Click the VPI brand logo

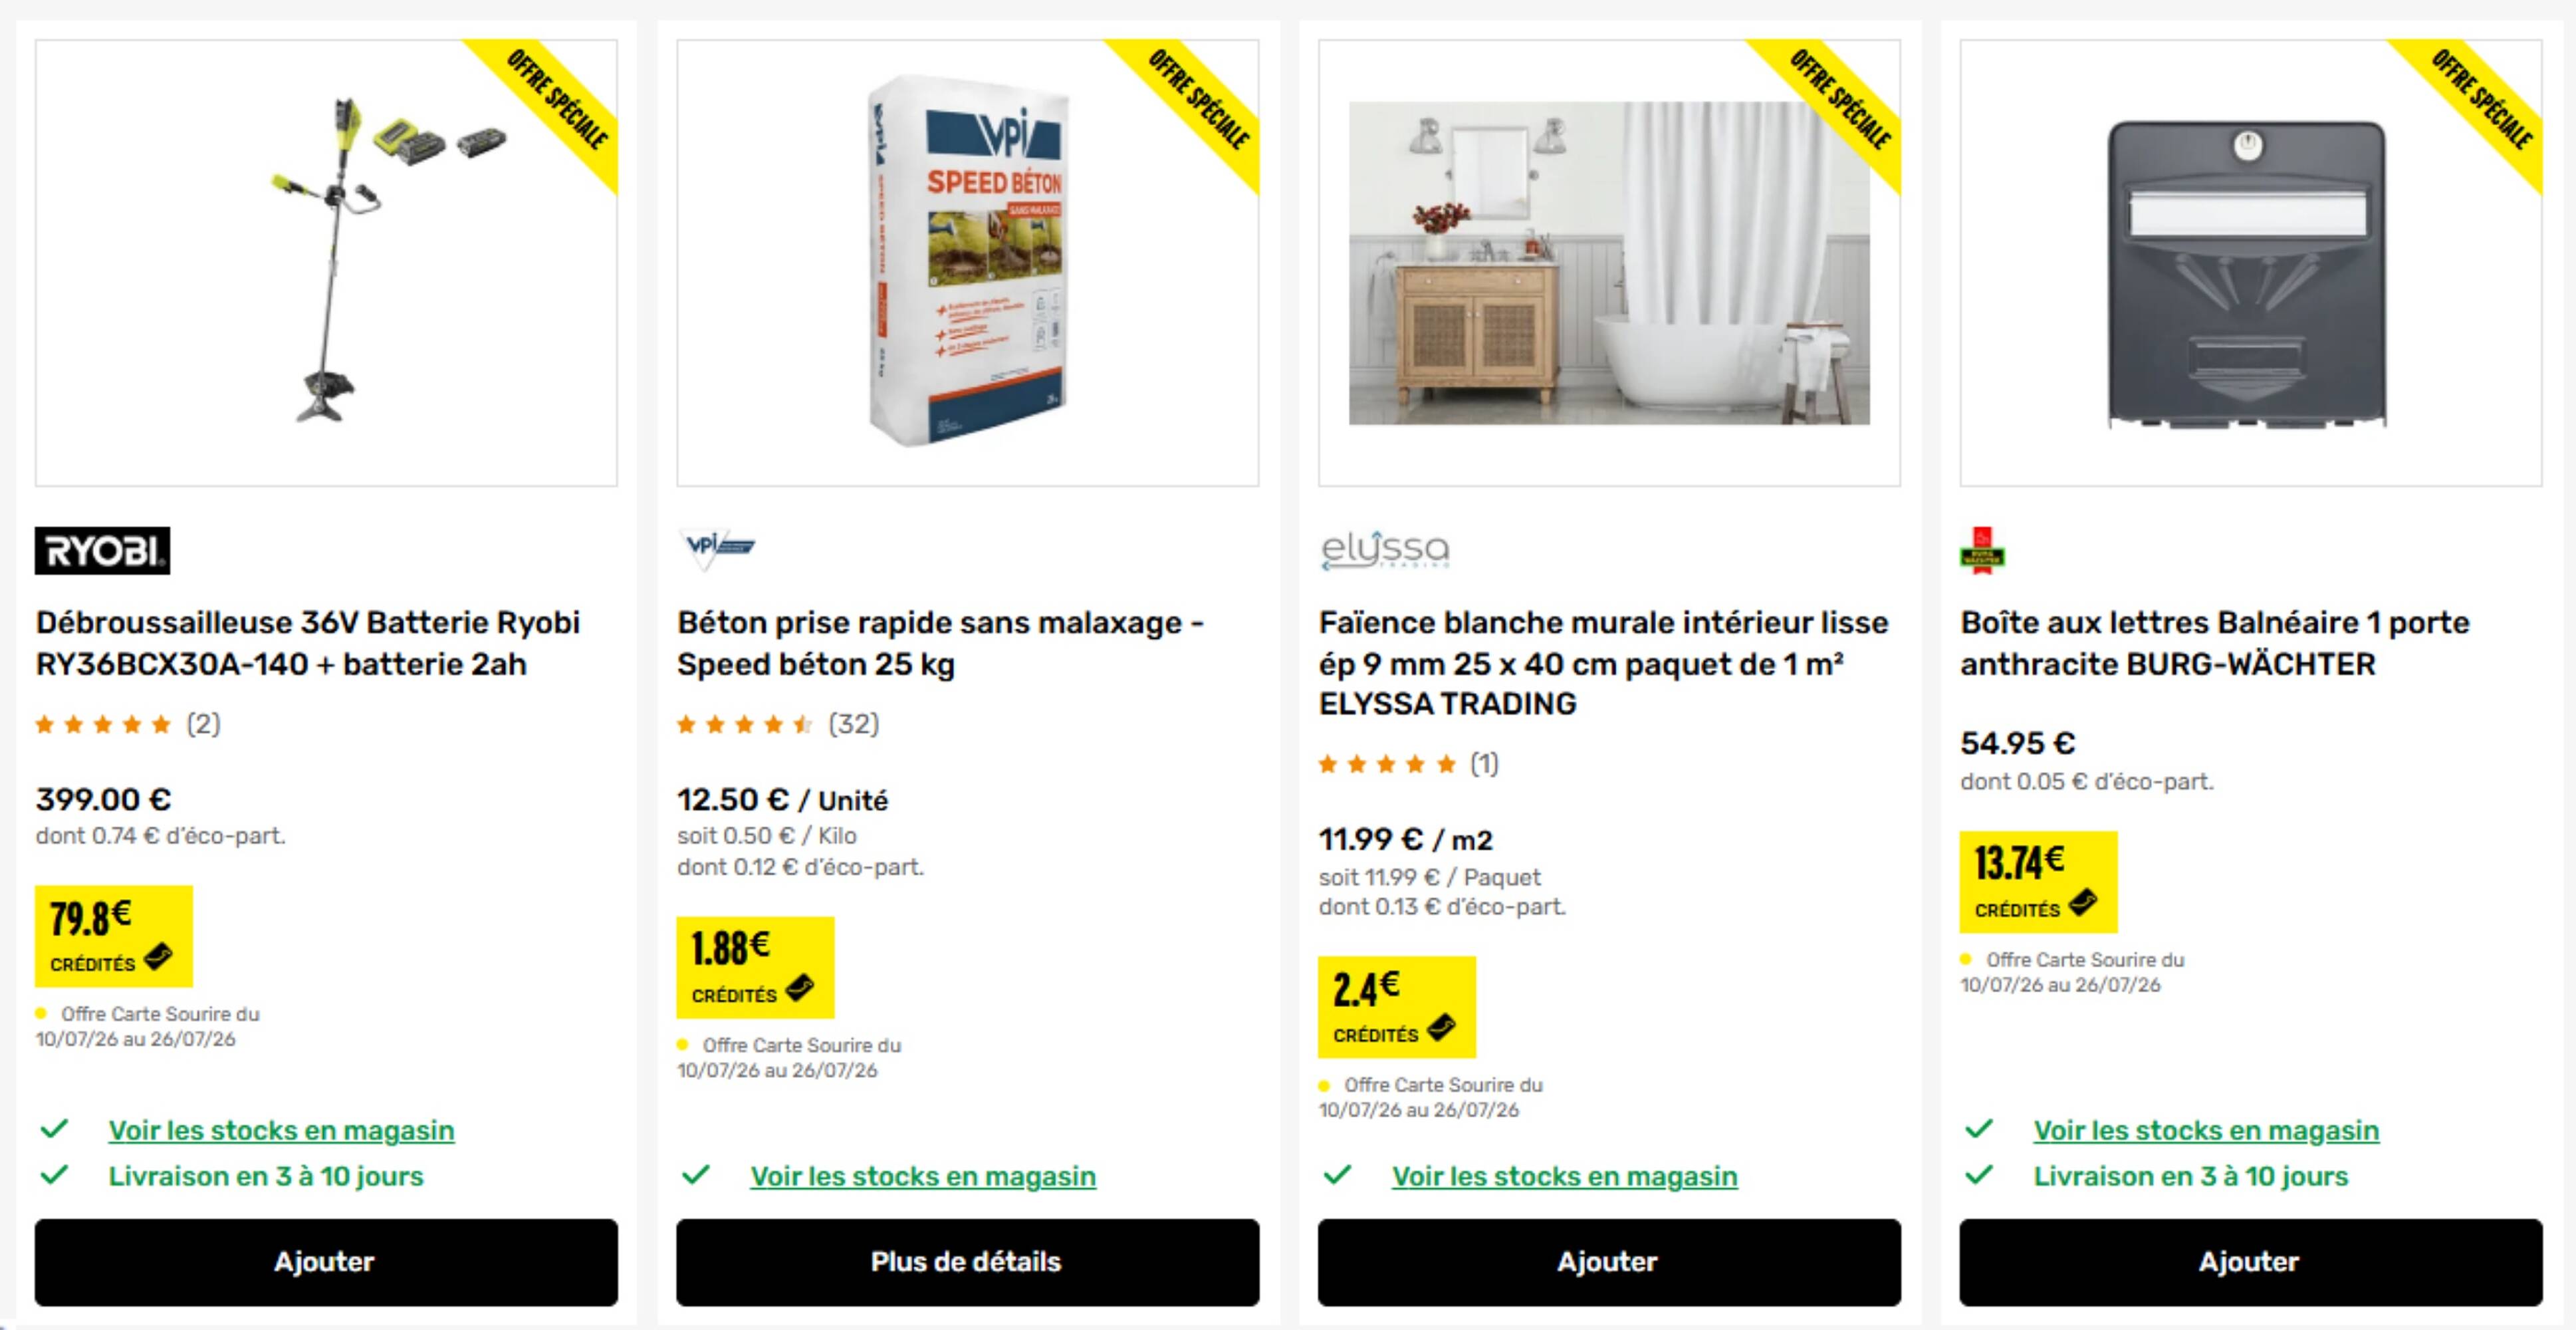[717, 549]
